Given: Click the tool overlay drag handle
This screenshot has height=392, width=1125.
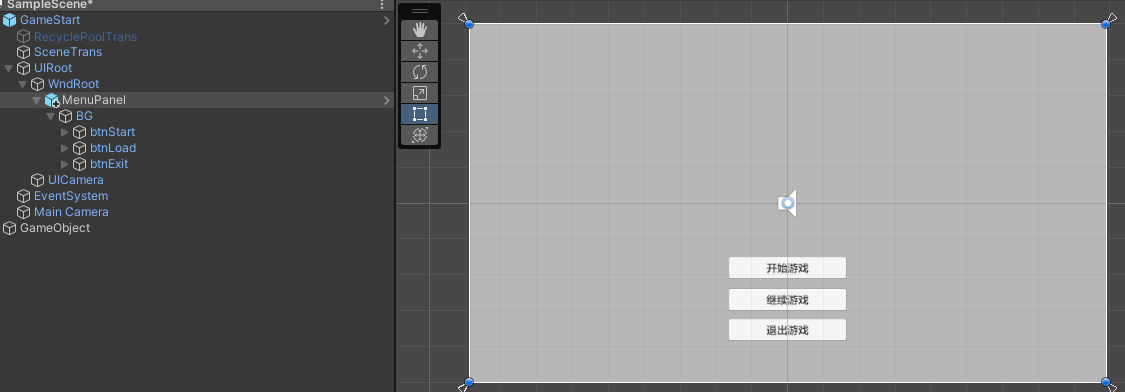Looking at the screenshot, I should pyautogui.click(x=420, y=11).
